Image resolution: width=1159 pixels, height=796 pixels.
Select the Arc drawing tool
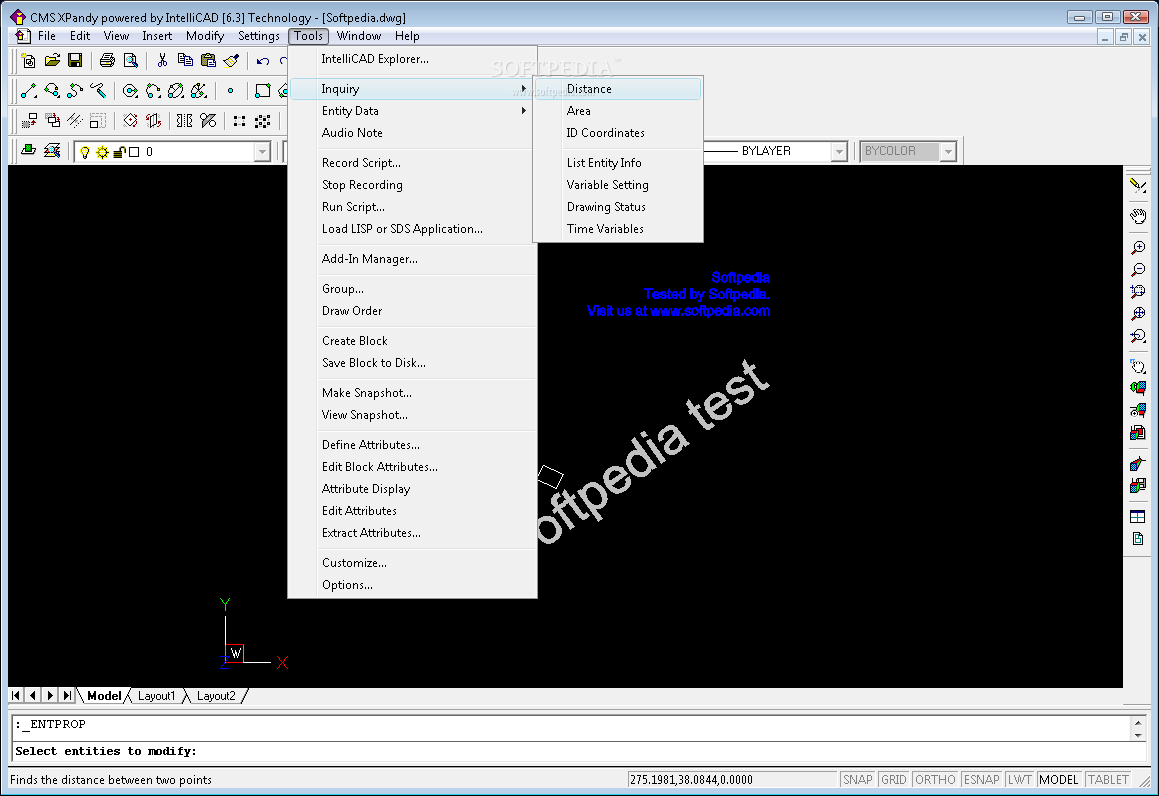153,91
